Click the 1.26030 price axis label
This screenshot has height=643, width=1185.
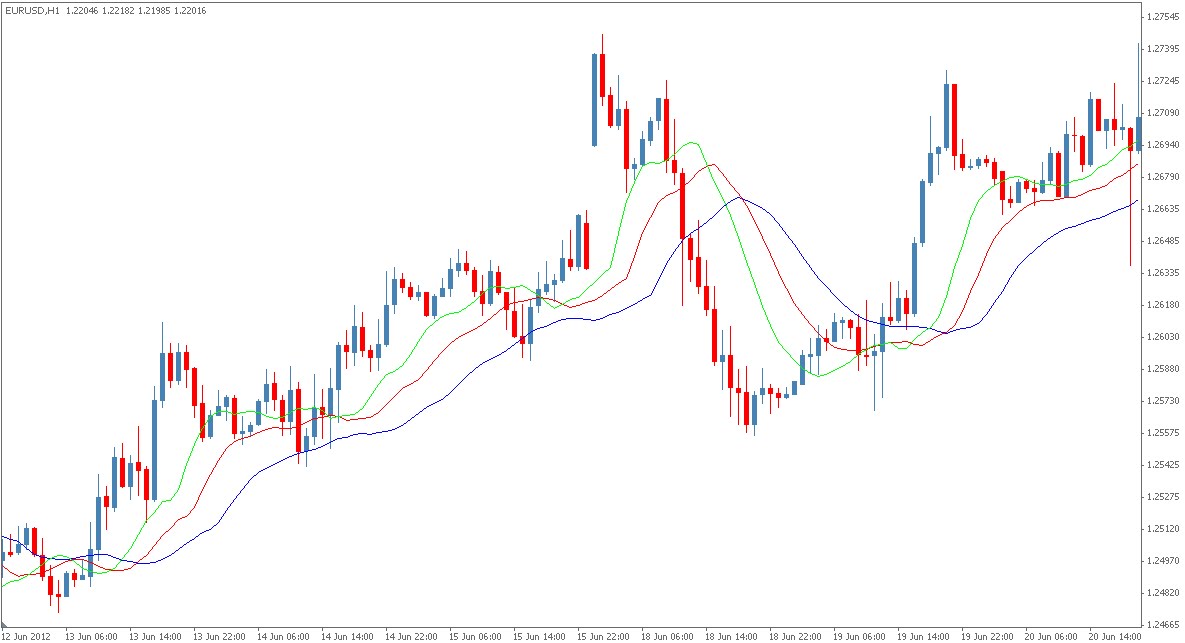tap(1163, 337)
